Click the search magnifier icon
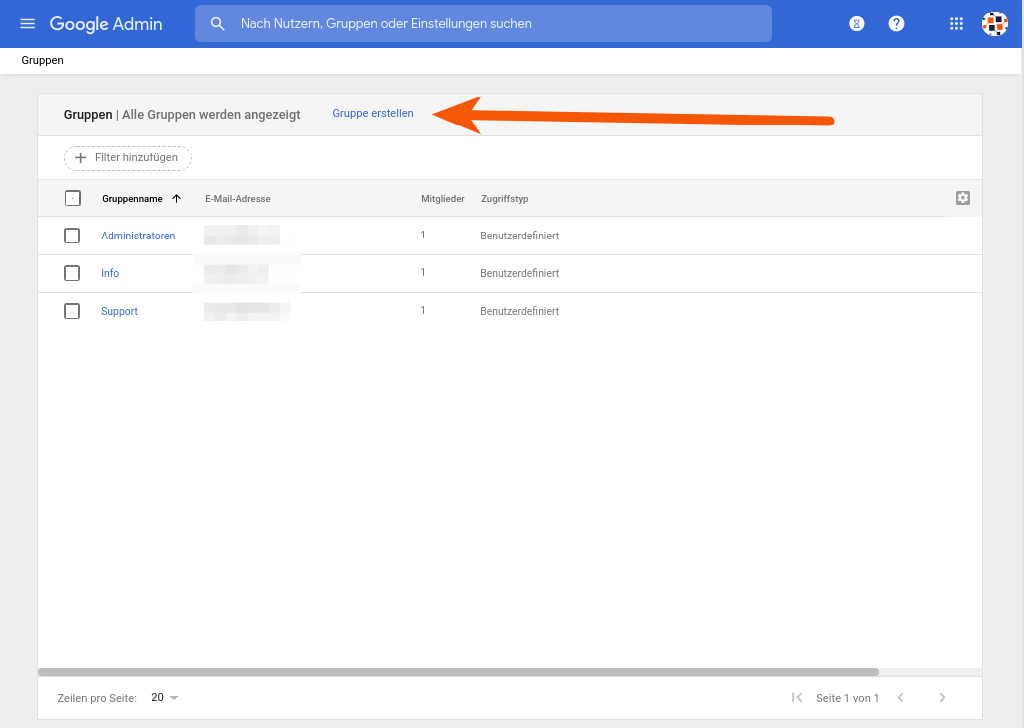 point(217,23)
